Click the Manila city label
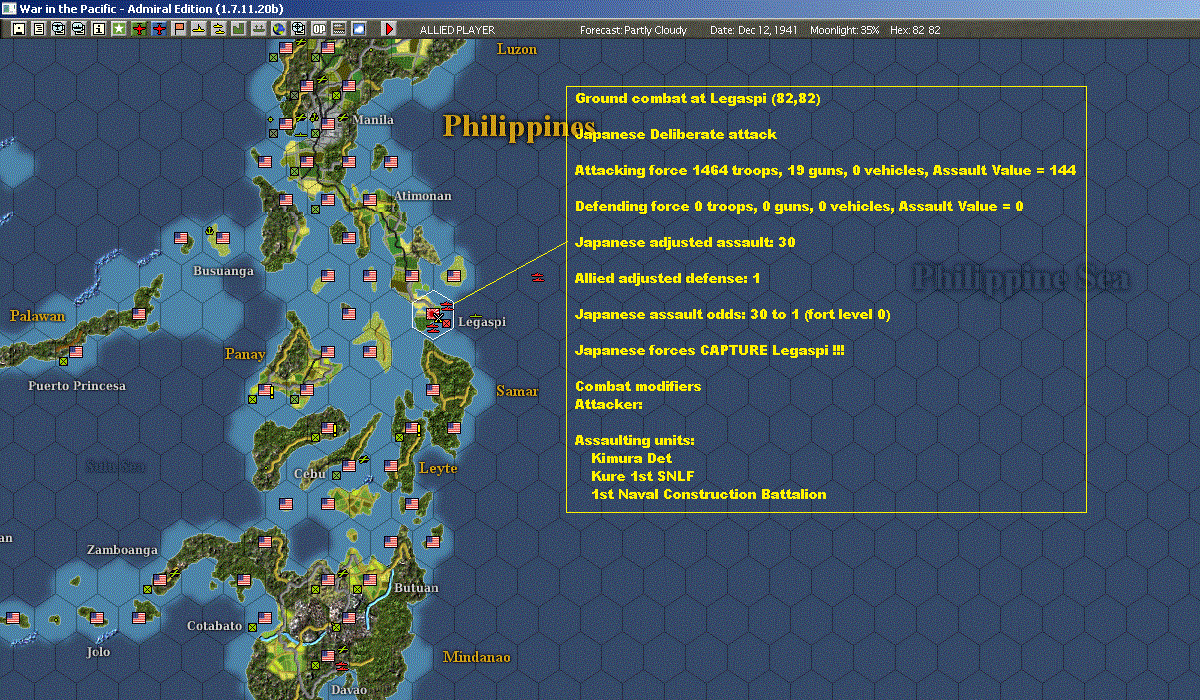1200x700 pixels. (373, 120)
